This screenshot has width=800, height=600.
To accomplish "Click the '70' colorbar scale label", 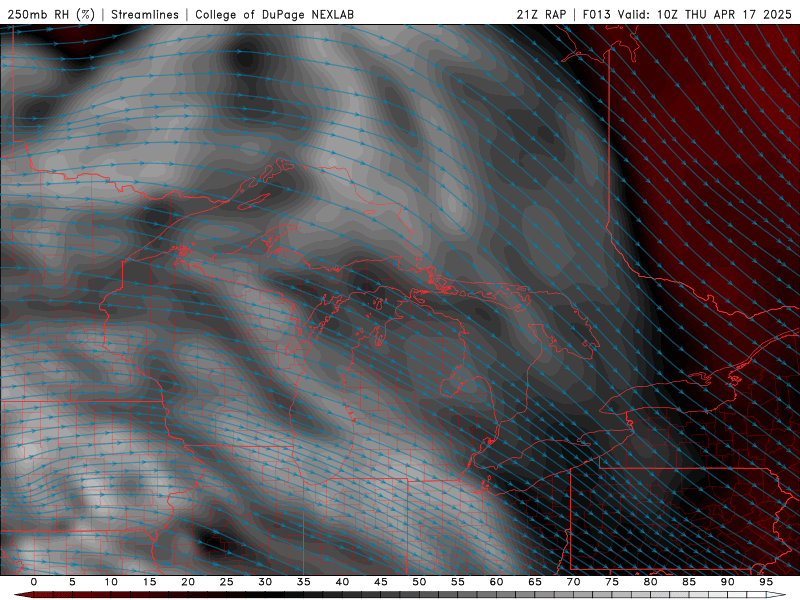I will tap(573, 582).
